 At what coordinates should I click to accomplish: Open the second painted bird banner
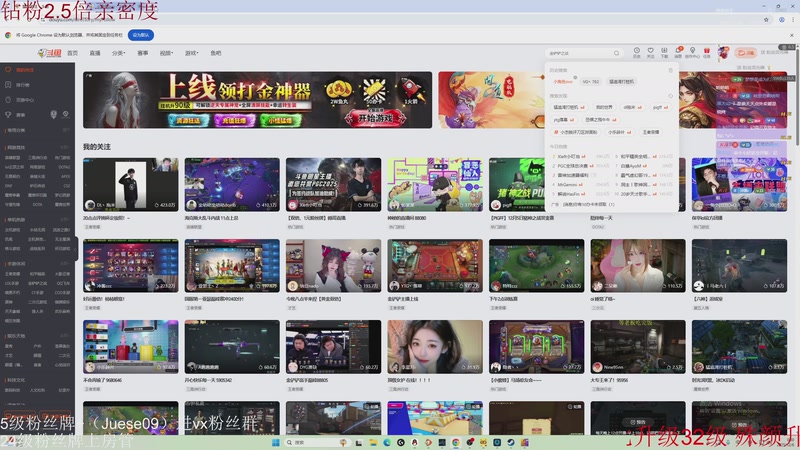pos(491,100)
